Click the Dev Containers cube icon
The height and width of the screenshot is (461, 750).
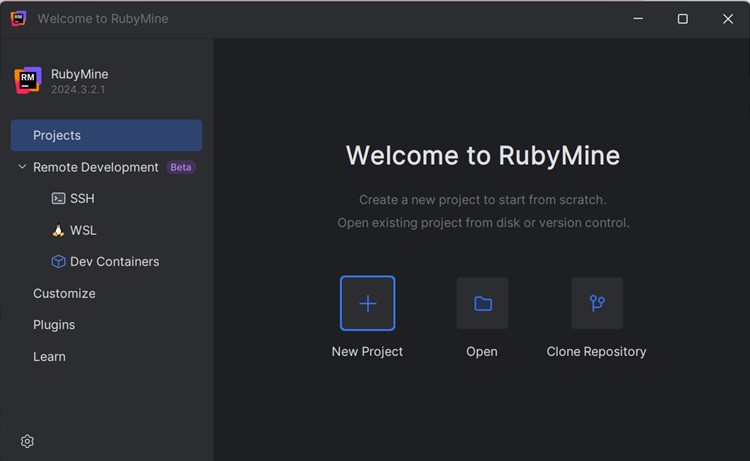58,262
